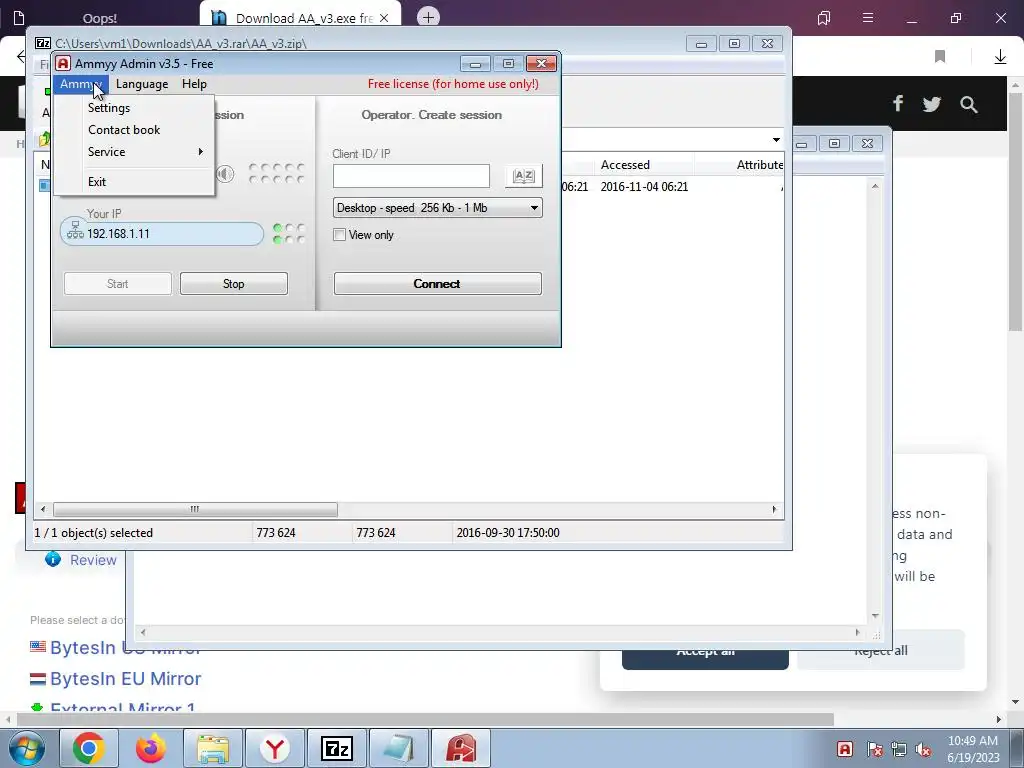
Task: Open the Desktop speed dropdown
Action: click(438, 208)
